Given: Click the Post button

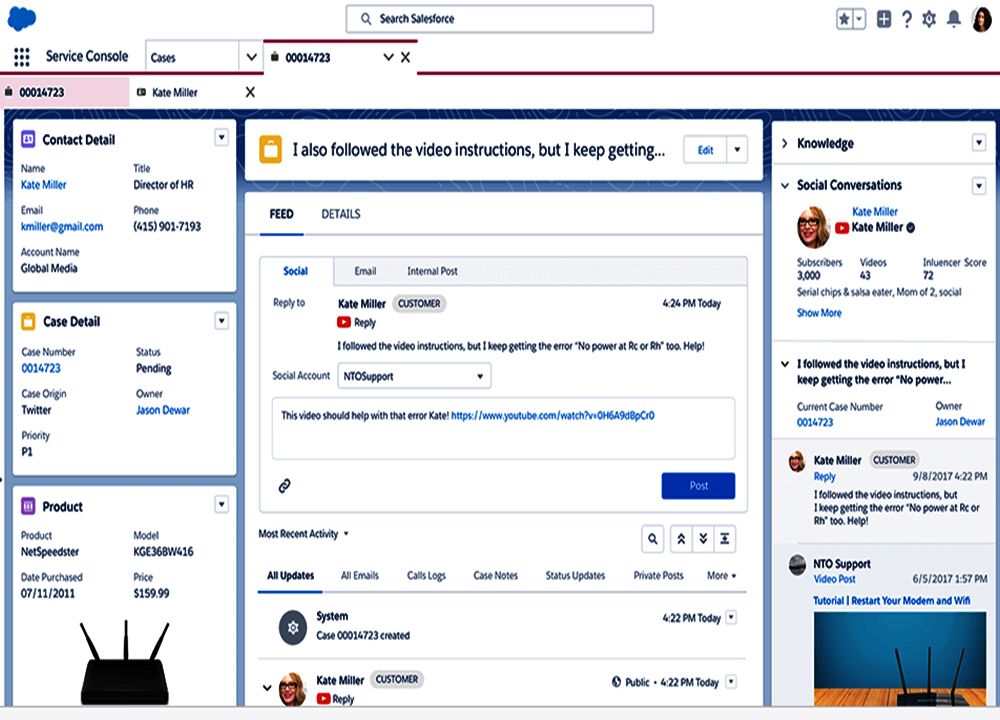Looking at the screenshot, I should point(698,486).
